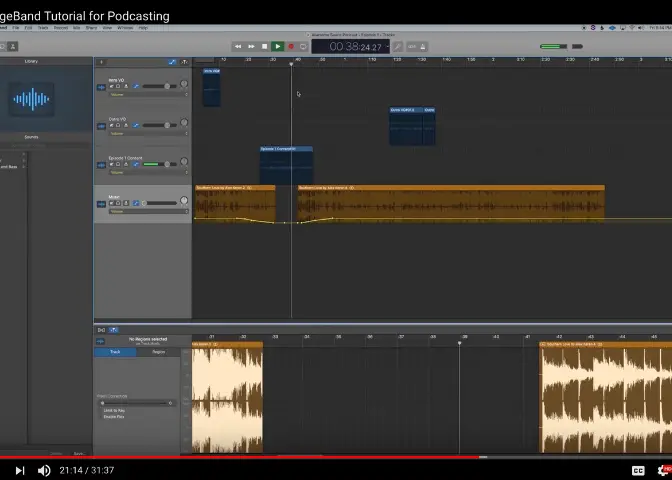Image resolution: width=672 pixels, height=480 pixels.
Task: Click Episode 1 Content record enable icon
Action: pyautogui.click(x=126, y=165)
